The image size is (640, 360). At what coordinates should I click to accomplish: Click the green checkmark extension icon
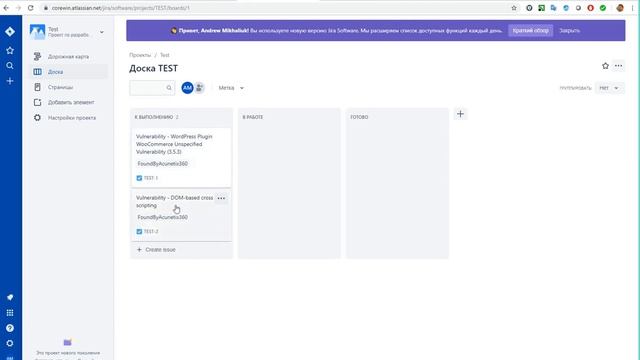(x=603, y=8)
